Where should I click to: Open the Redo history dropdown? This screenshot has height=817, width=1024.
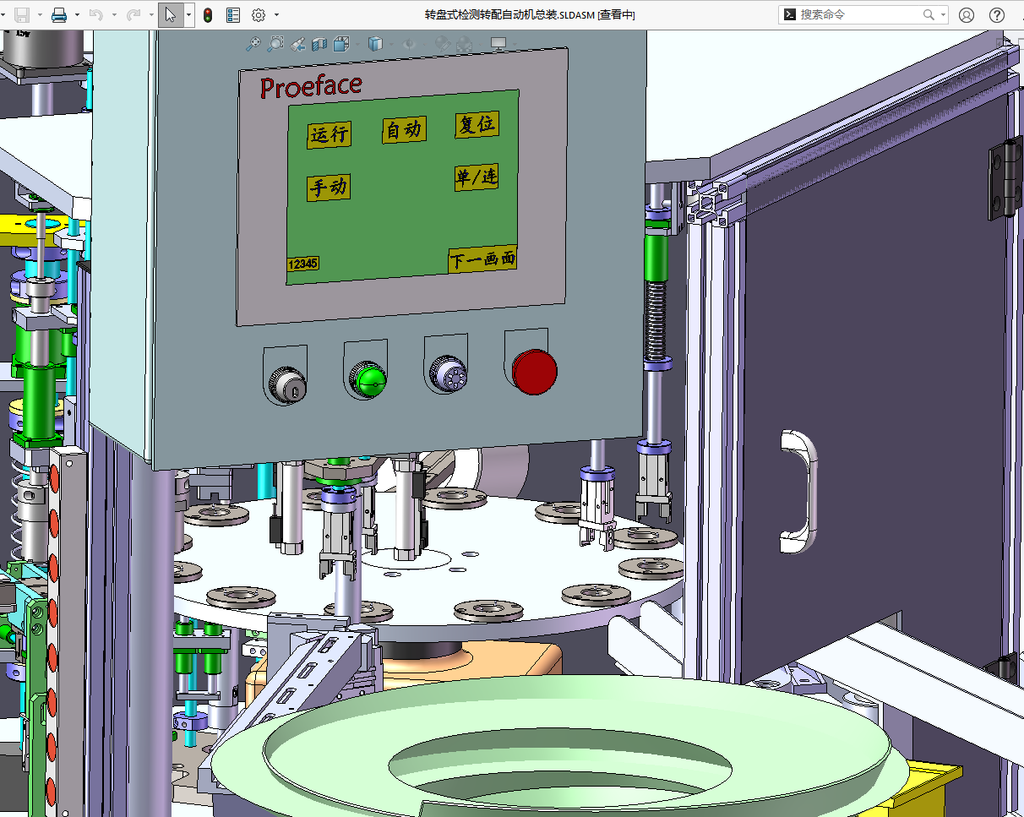pos(151,15)
